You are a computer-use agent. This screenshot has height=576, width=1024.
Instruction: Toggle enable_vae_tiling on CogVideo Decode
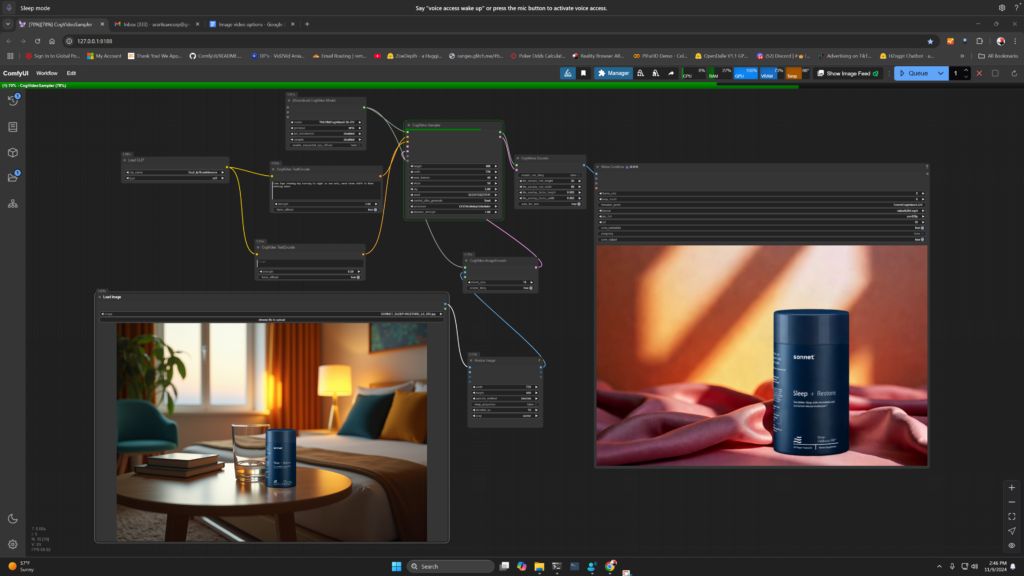coord(550,175)
